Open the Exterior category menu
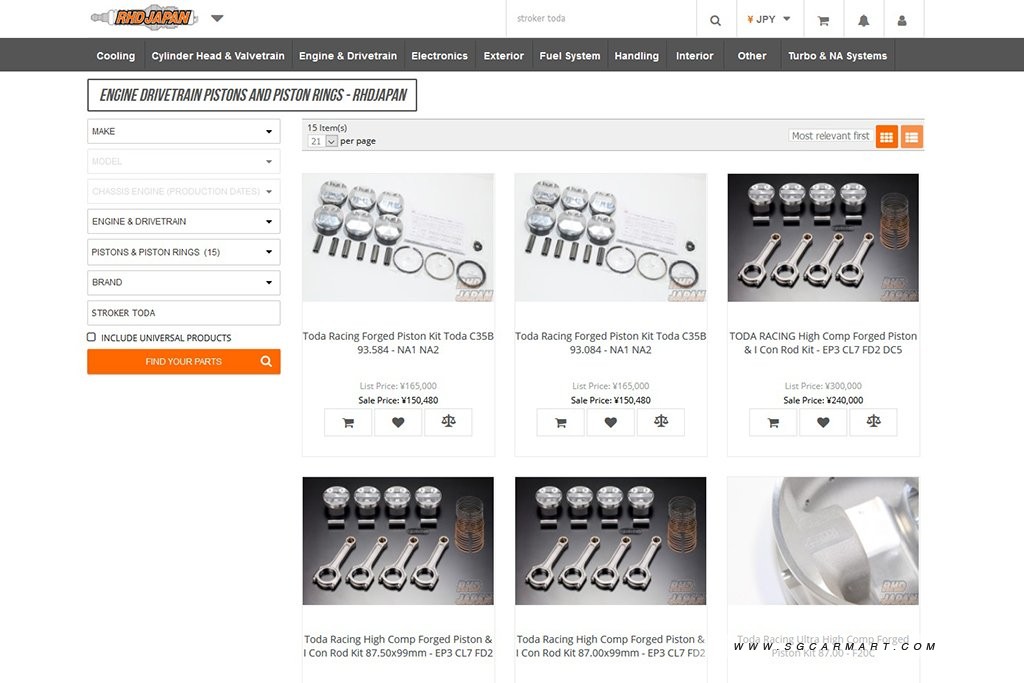This screenshot has width=1024, height=683. [504, 56]
